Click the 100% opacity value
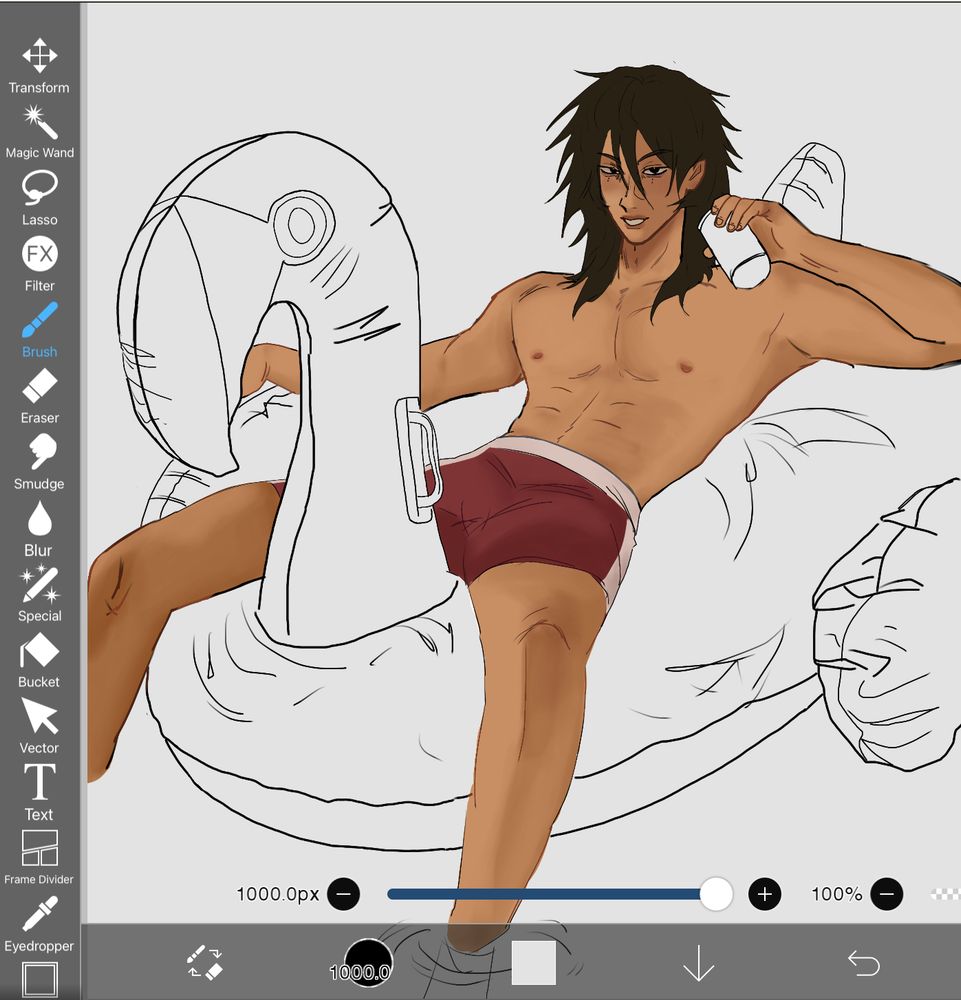Screen dimensions: 961x1000 click(836, 894)
